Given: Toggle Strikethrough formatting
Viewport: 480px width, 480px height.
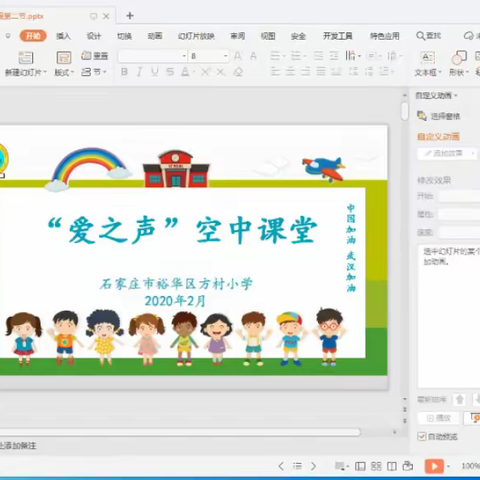Looking at the screenshot, I should tap(170, 72).
